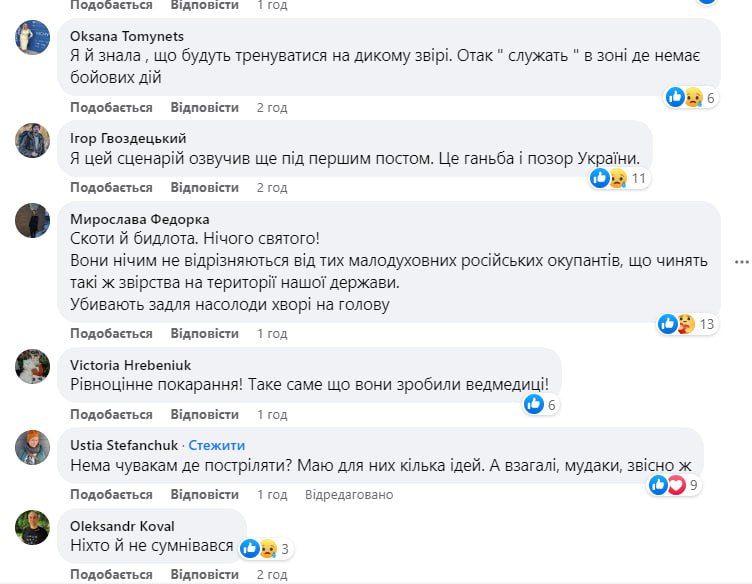View reactions on Oksana Tomynets' comment
Viewport: 752px width, 584px height.
click(692, 97)
